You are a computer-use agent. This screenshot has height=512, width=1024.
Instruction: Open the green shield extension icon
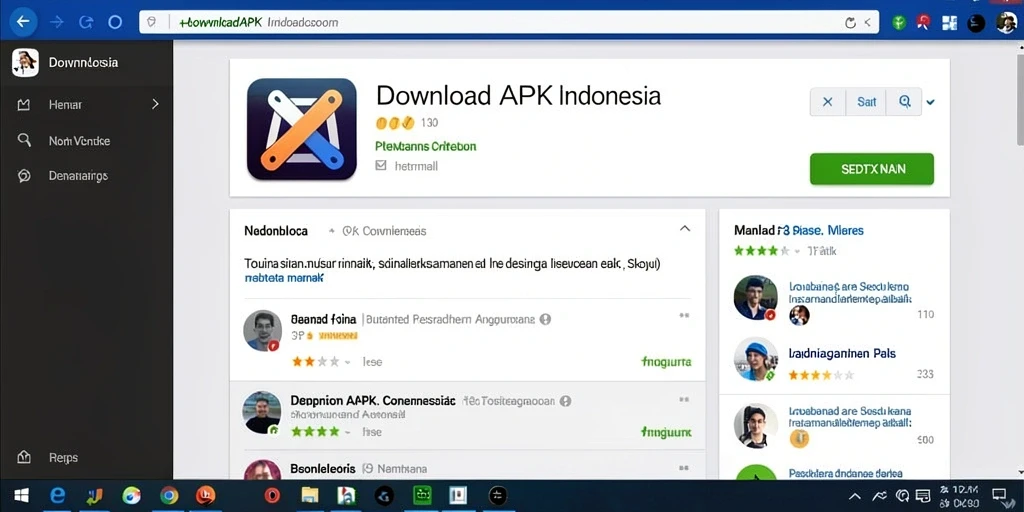pos(899,23)
